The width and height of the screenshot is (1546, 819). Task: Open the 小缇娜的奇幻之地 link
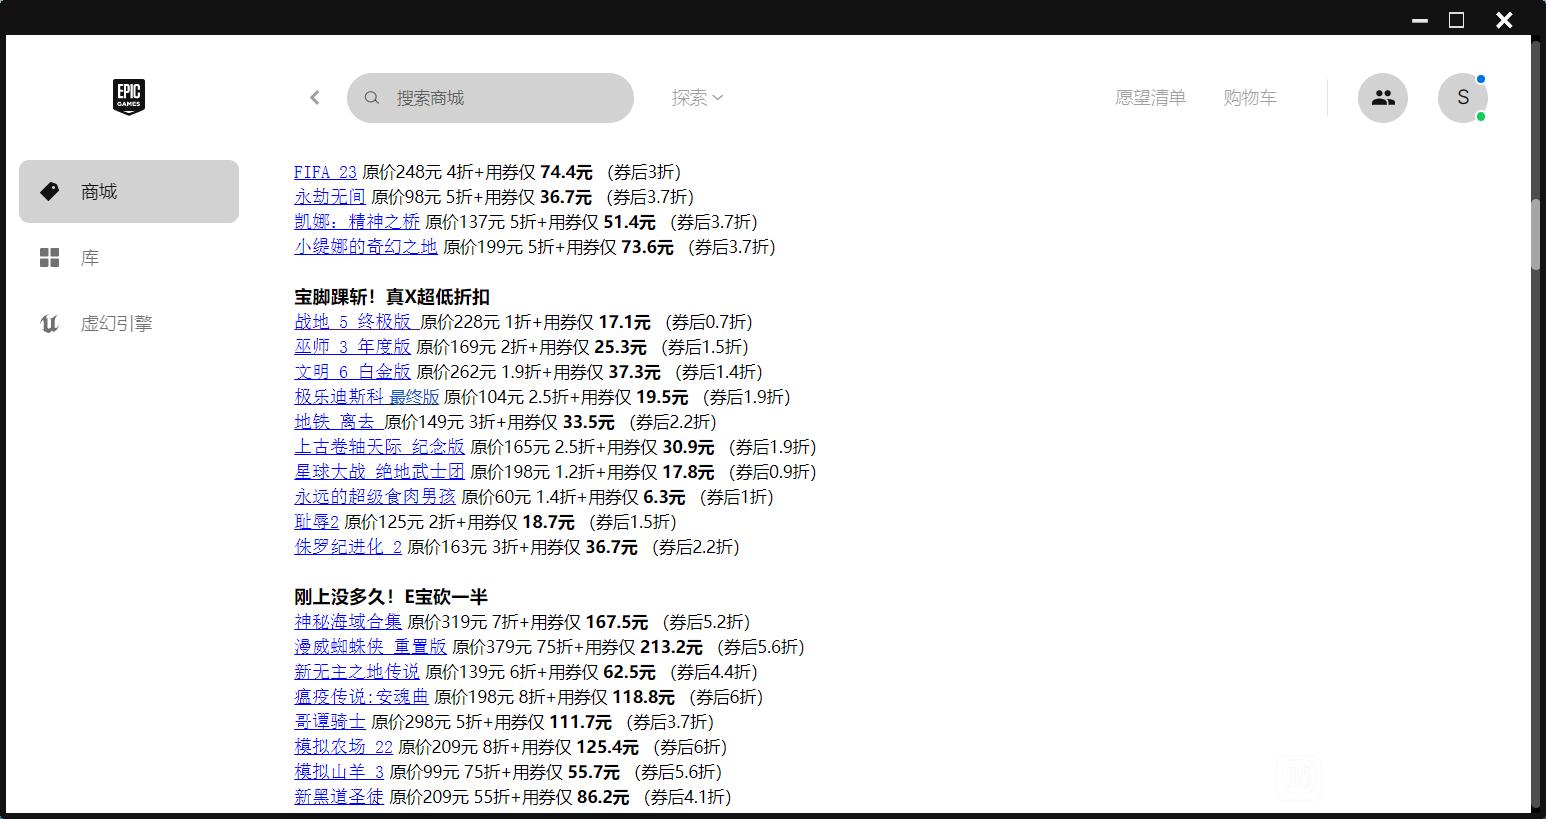coord(366,247)
